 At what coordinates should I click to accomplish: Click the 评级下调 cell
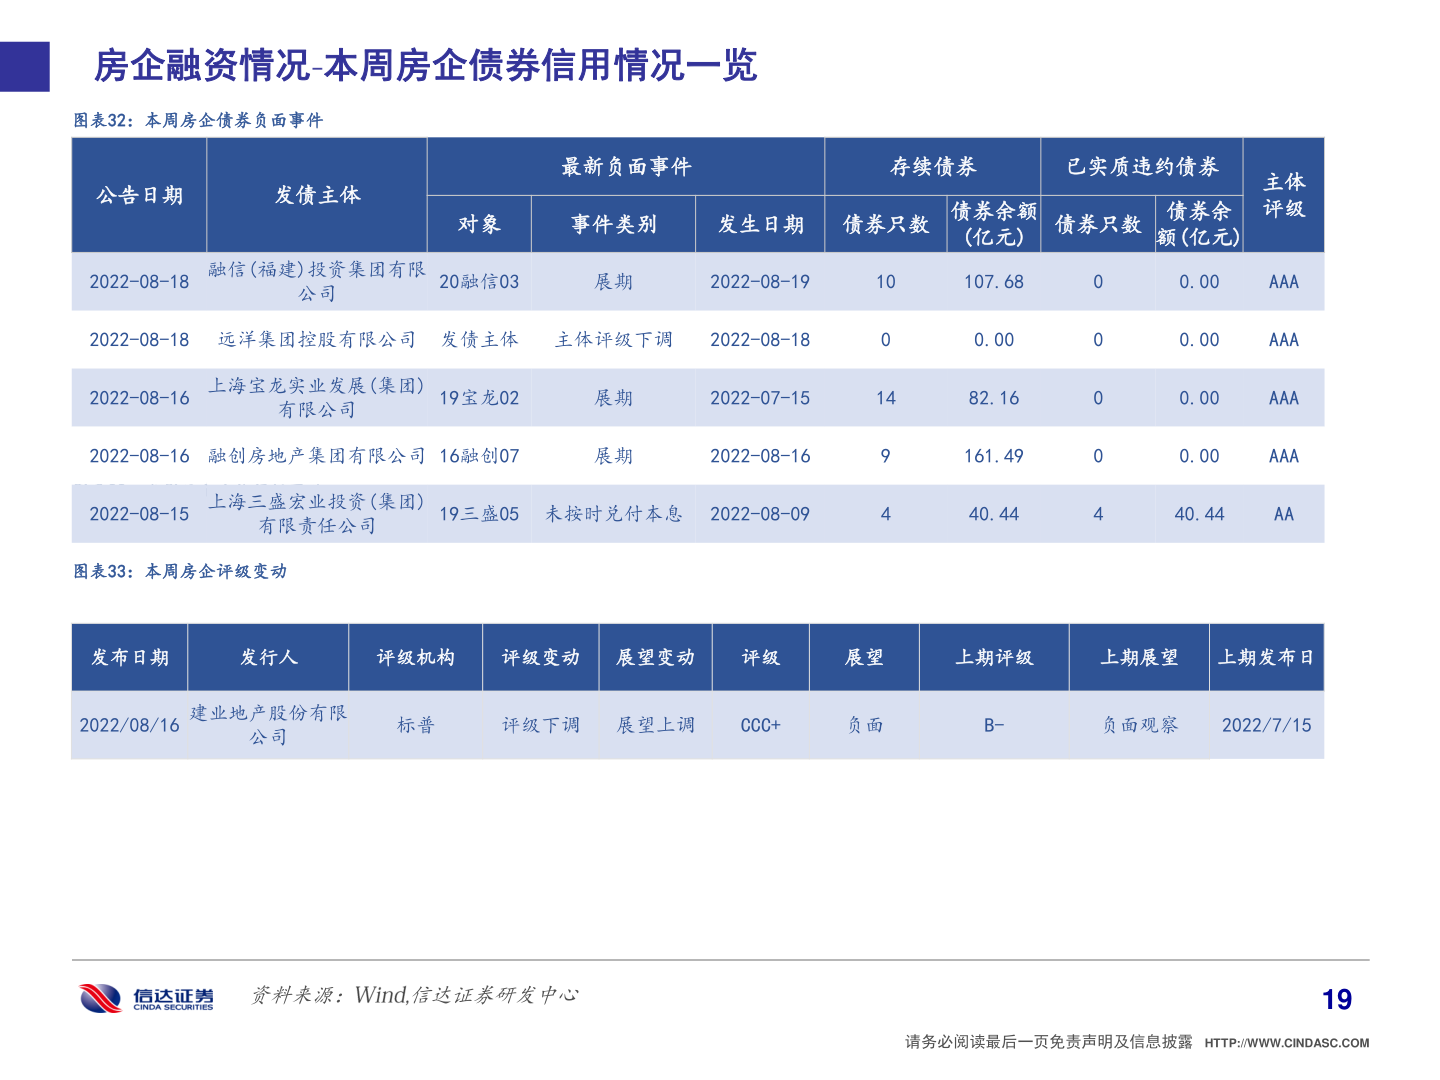click(541, 725)
